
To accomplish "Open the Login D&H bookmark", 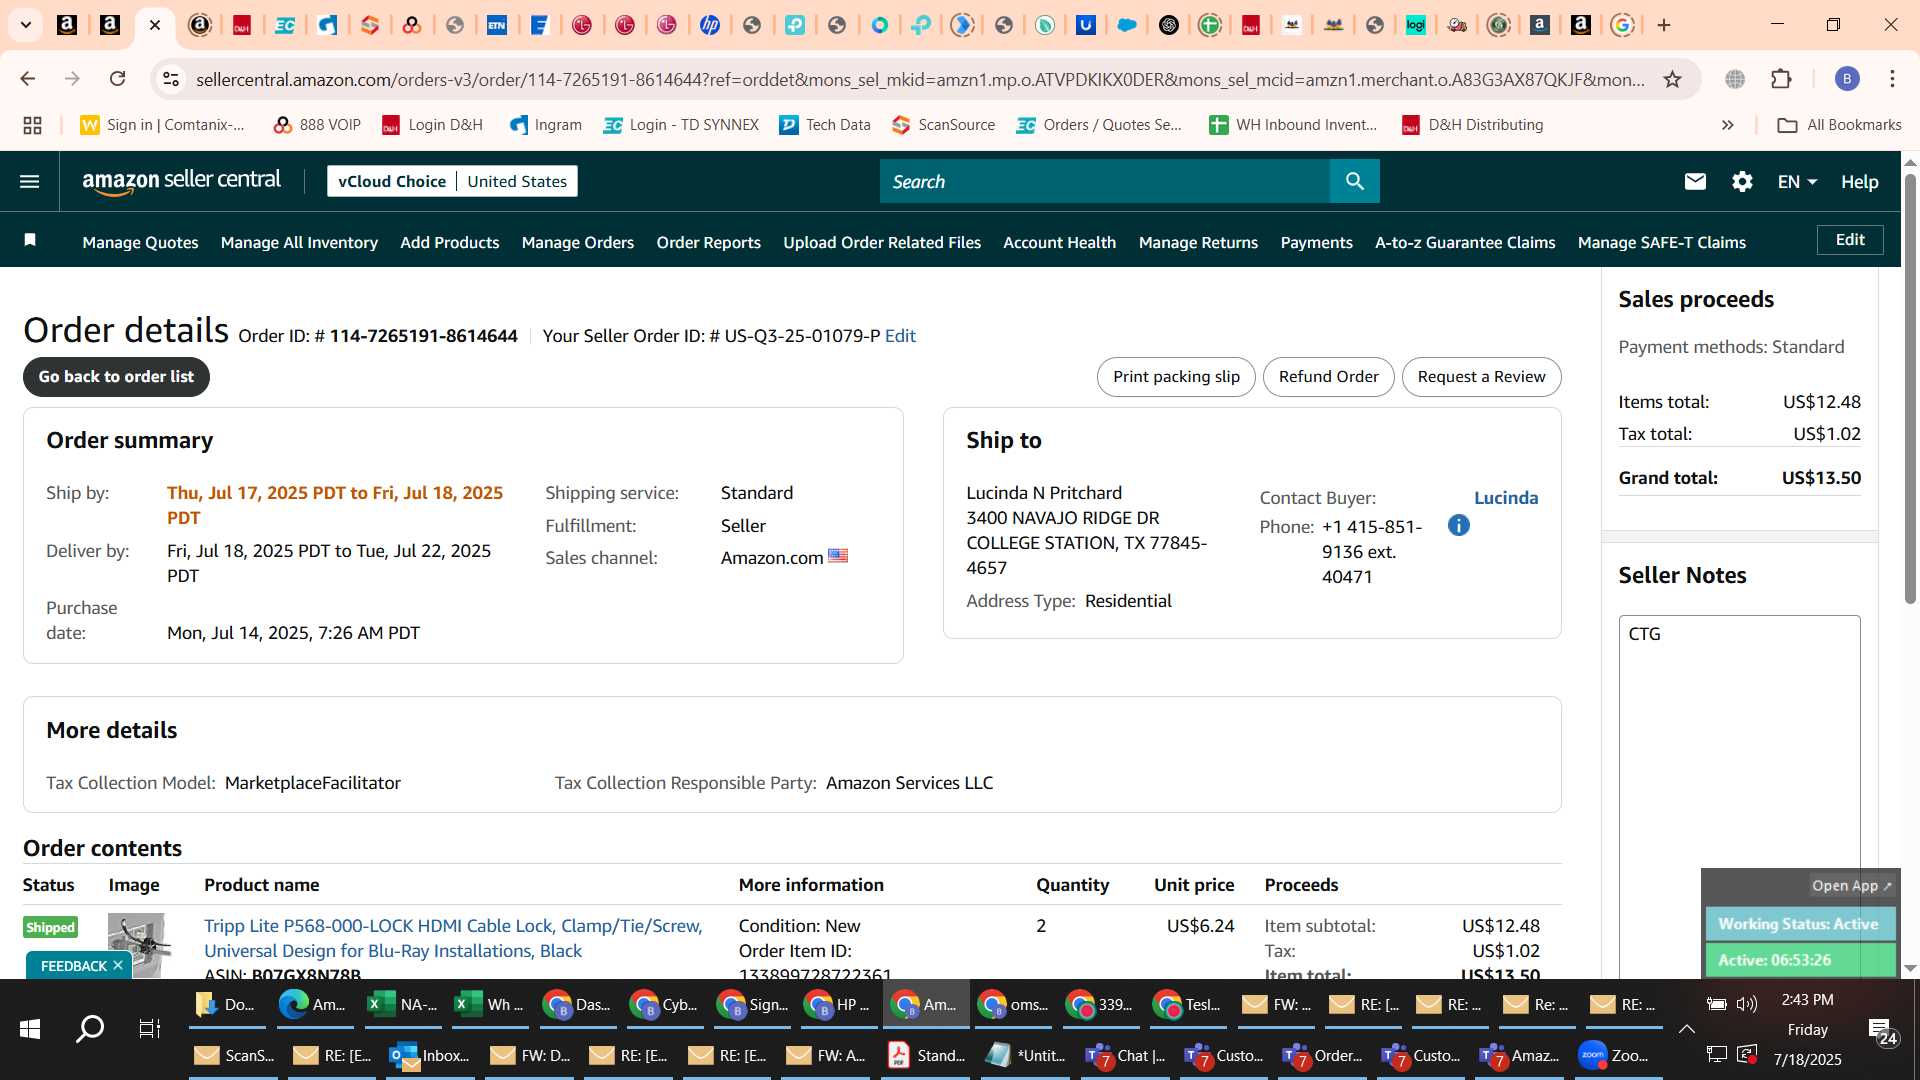I will pyautogui.click(x=432, y=125).
